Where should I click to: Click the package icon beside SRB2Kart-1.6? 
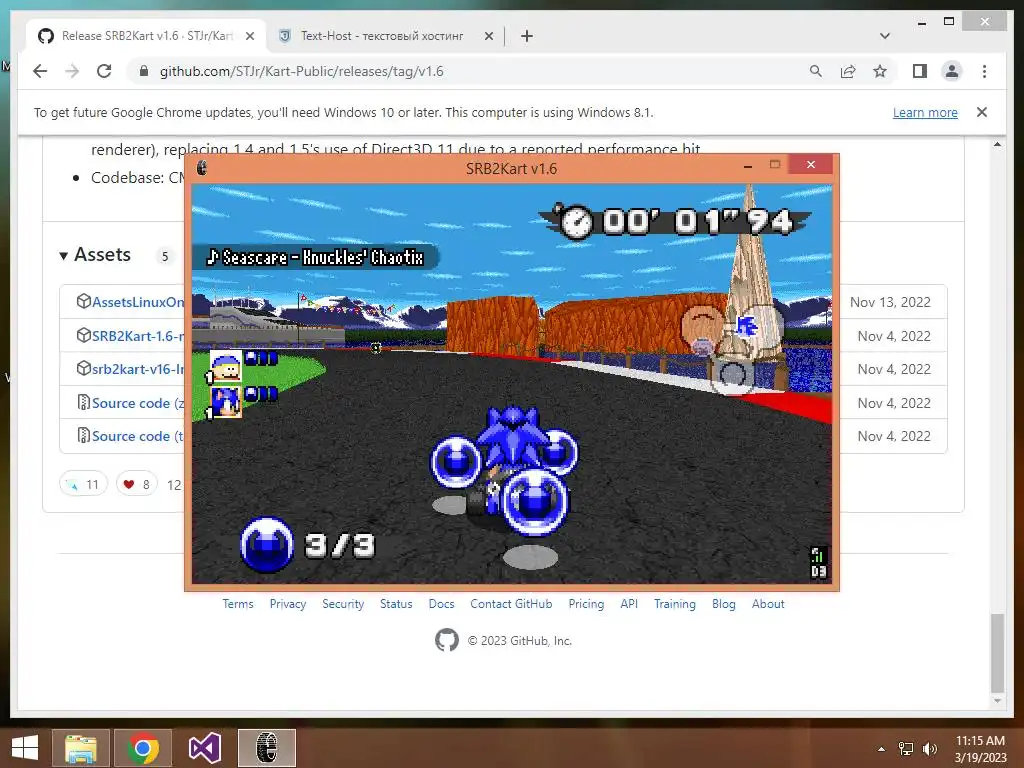pos(84,335)
